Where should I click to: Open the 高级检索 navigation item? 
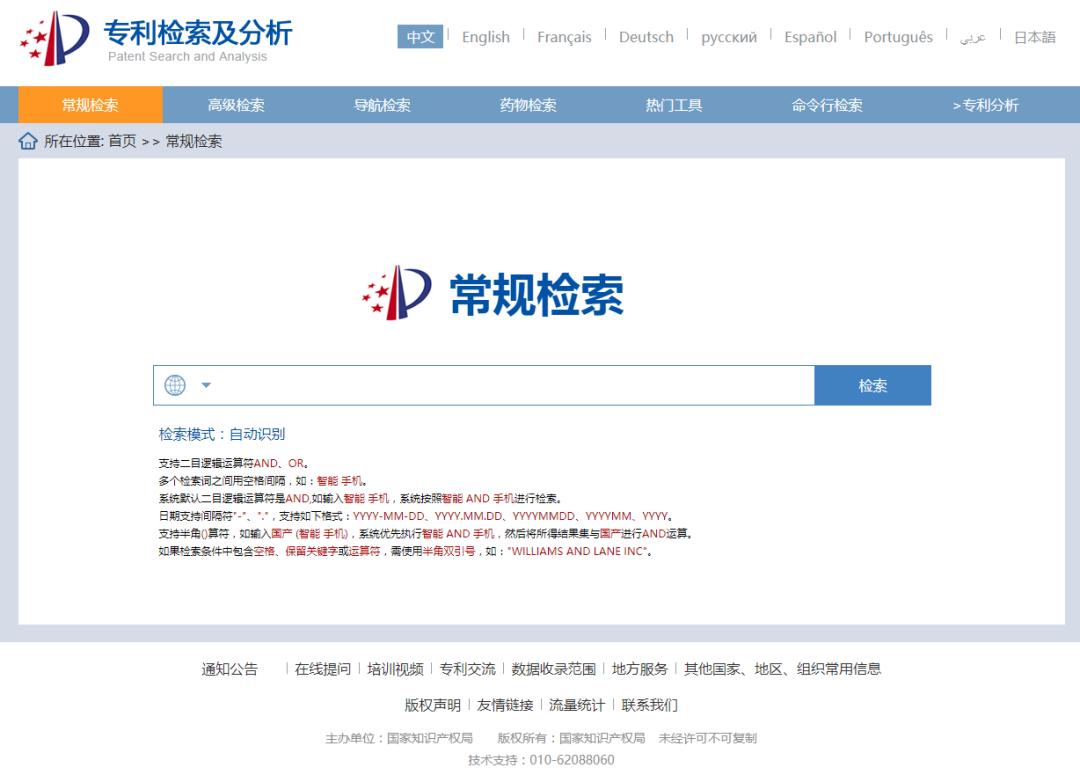[235, 104]
